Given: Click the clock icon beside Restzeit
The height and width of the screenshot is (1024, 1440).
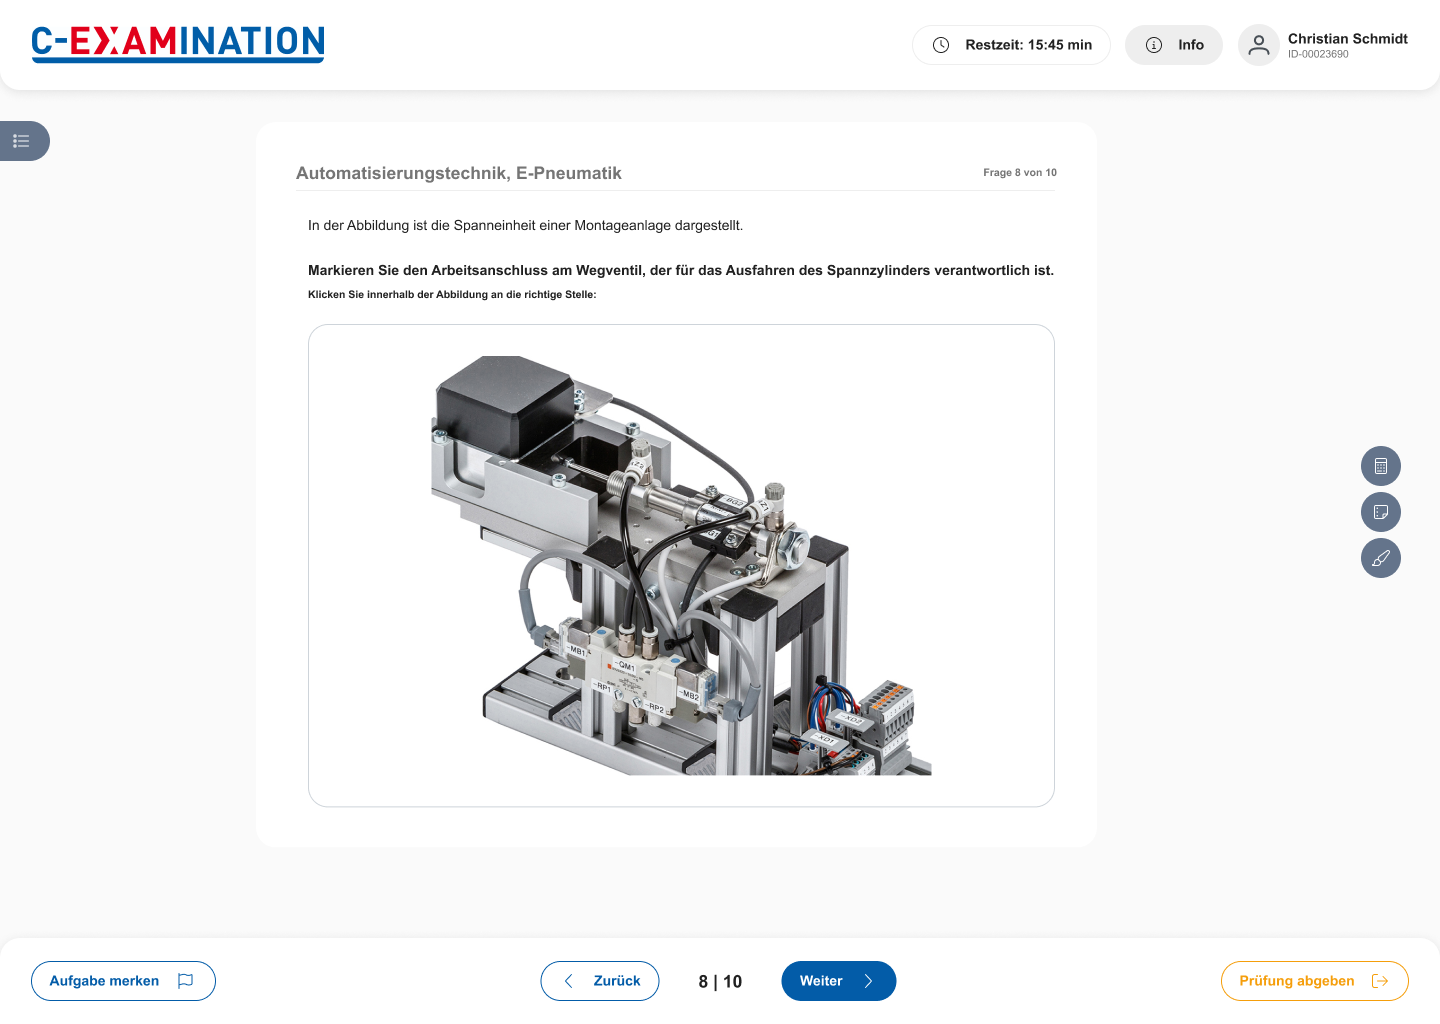Looking at the screenshot, I should pos(941,45).
